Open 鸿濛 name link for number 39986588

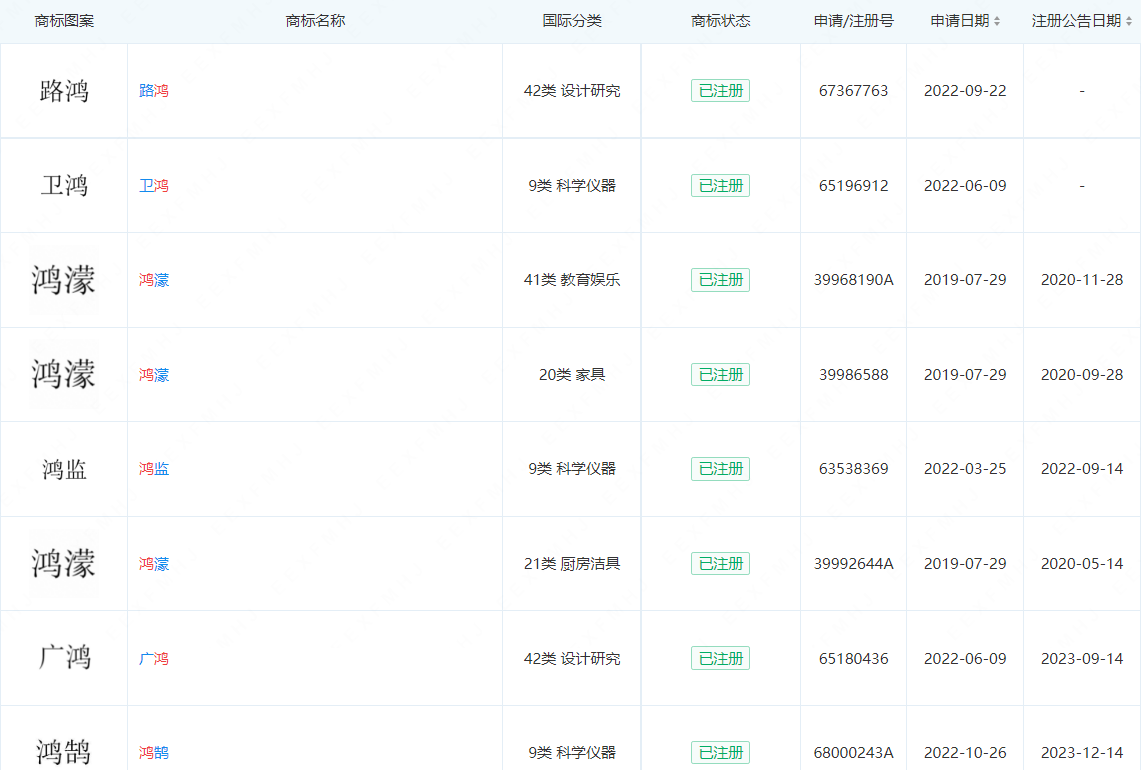[x=154, y=375]
